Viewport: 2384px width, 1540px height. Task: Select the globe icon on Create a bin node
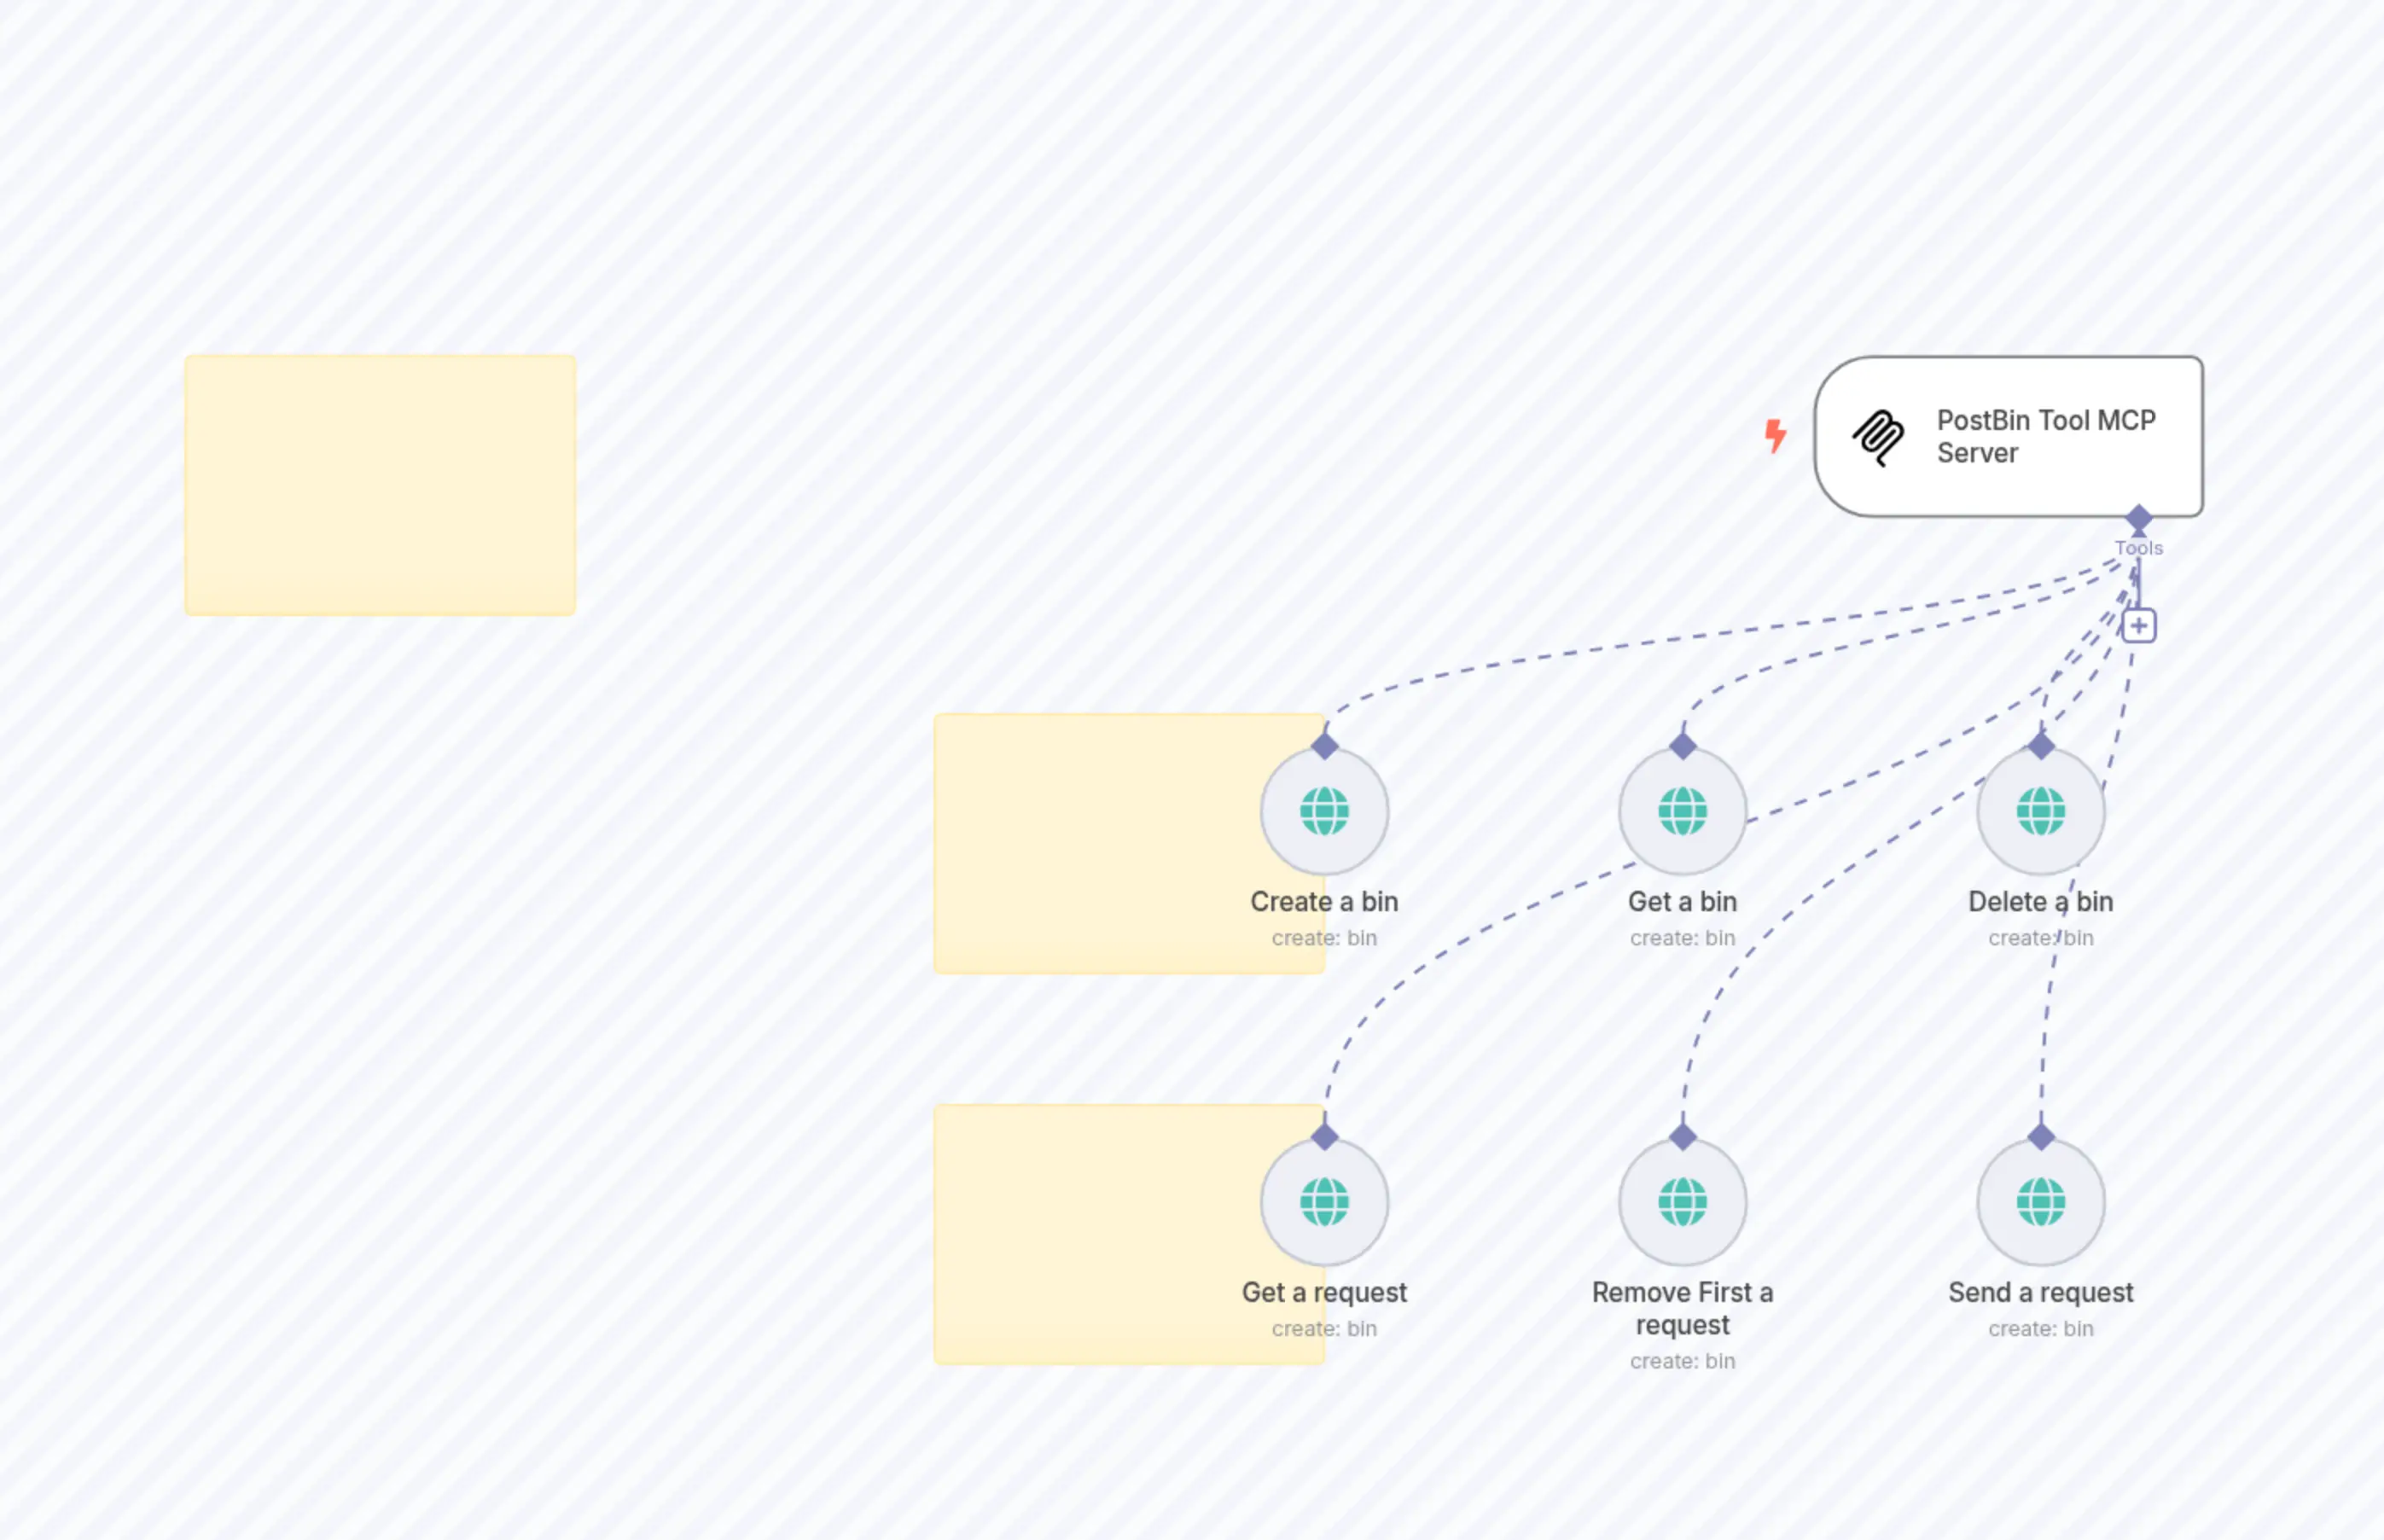pyautogui.click(x=1325, y=812)
